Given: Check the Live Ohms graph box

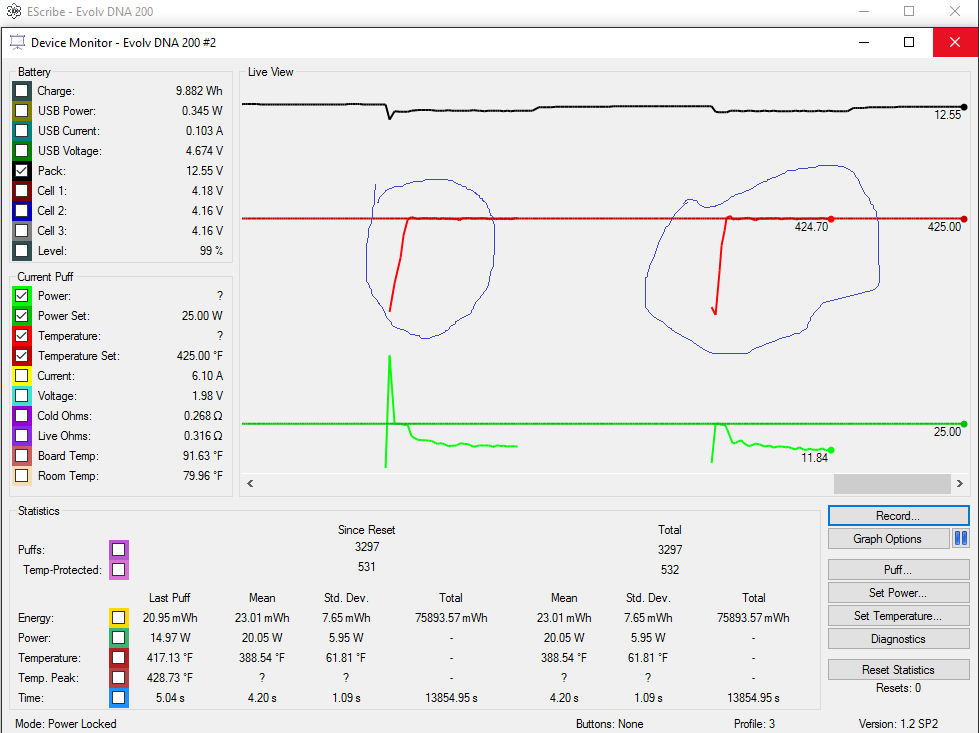Looking at the screenshot, I should click(x=22, y=435).
